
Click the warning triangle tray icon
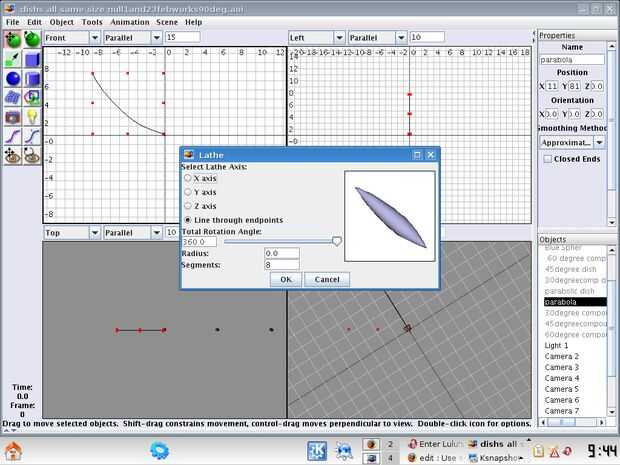click(x=554, y=452)
